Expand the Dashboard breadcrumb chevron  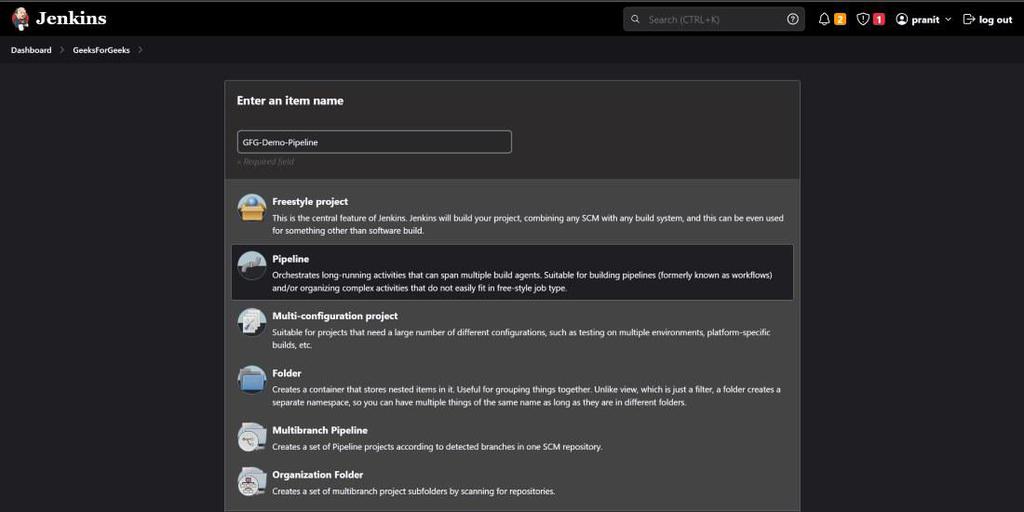pos(62,50)
